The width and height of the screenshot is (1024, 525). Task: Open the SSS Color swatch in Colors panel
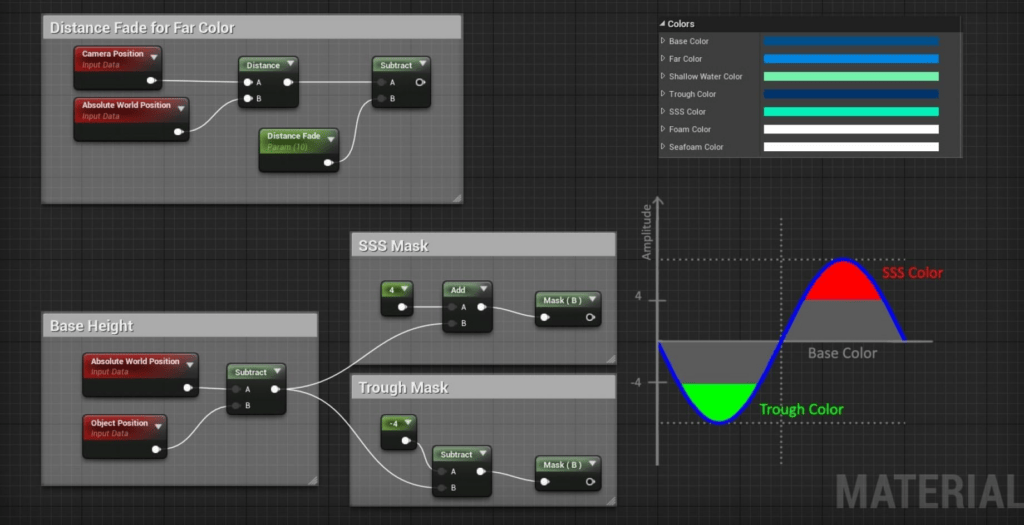pyautogui.click(x=851, y=112)
